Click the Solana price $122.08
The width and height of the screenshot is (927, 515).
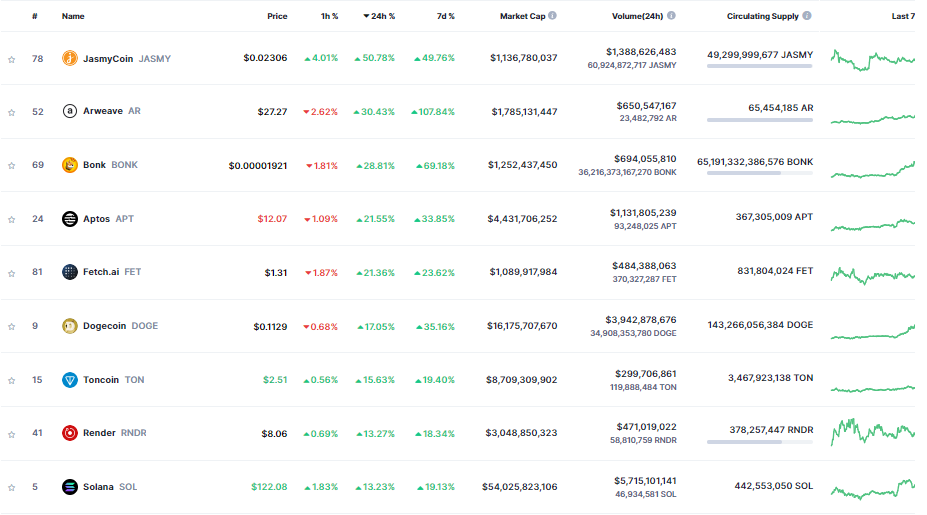[x=269, y=487]
